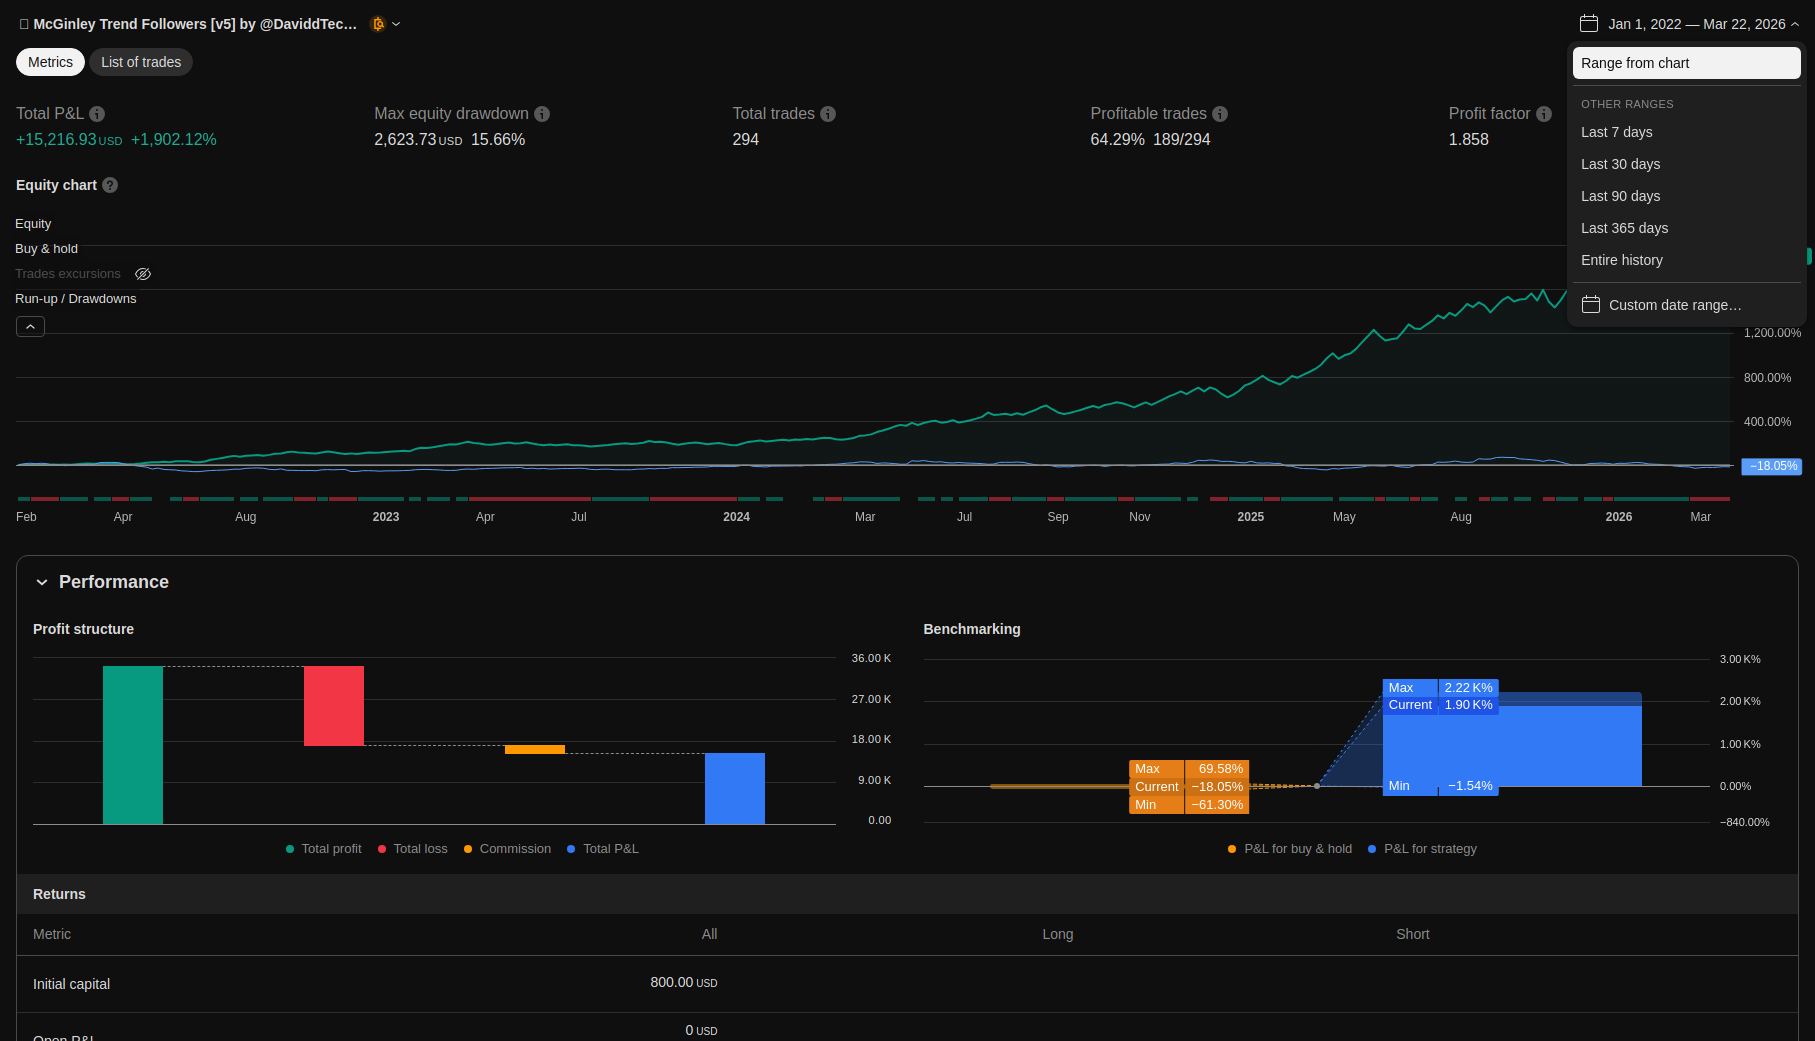Click the Total P&L info icon
Image resolution: width=1815 pixels, height=1041 pixels.
[x=97, y=114]
